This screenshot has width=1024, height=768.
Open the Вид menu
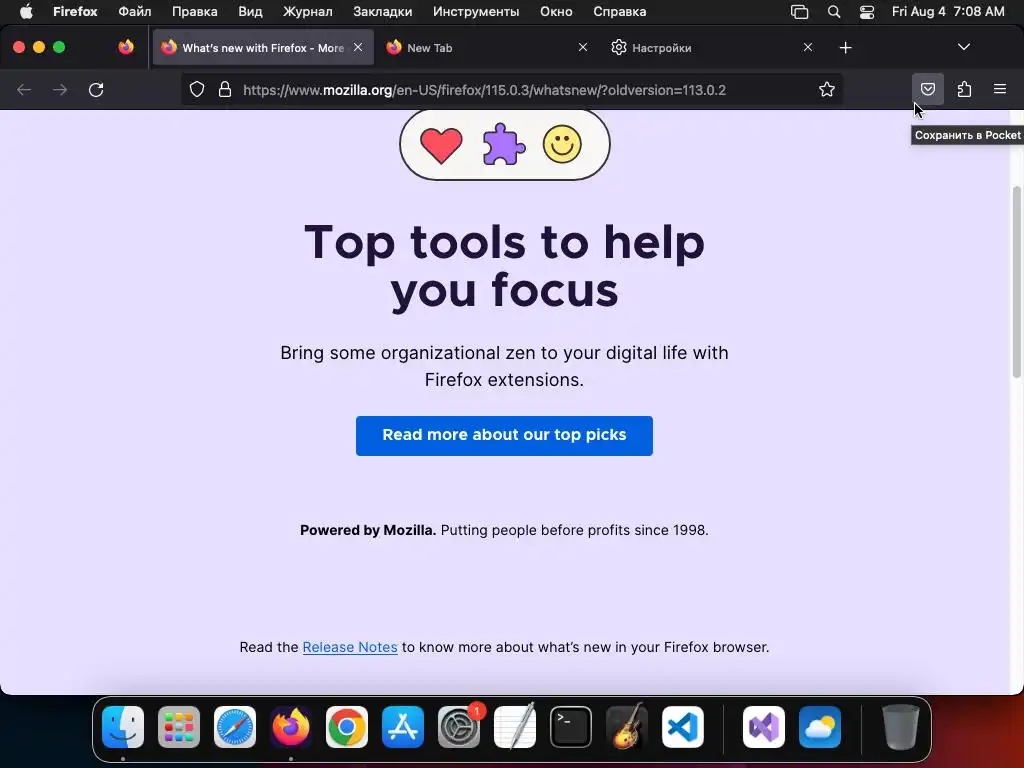click(x=250, y=12)
